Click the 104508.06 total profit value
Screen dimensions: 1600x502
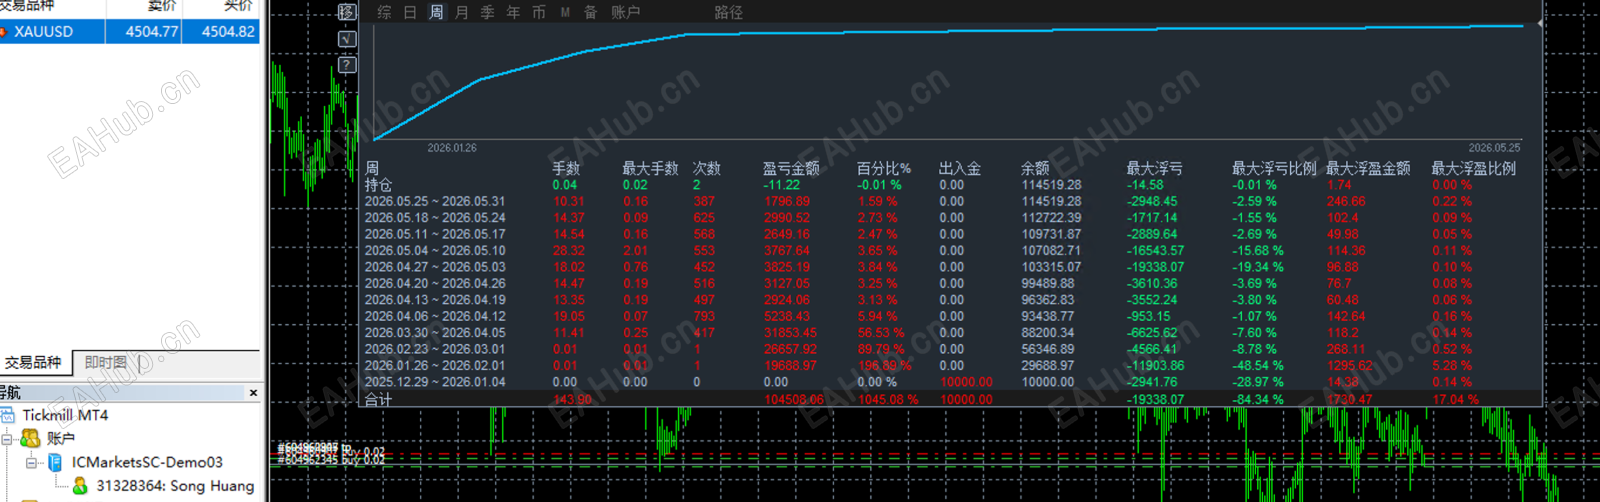(x=793, y=399)
